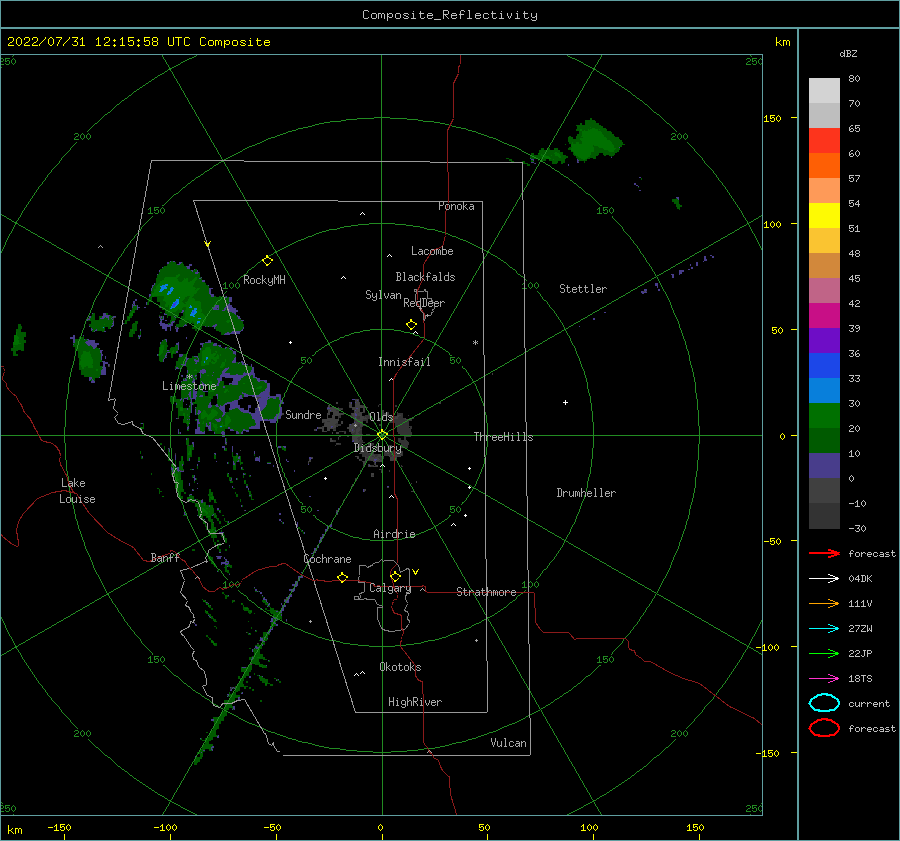Click the white 04DK arrow in legend

824,579
